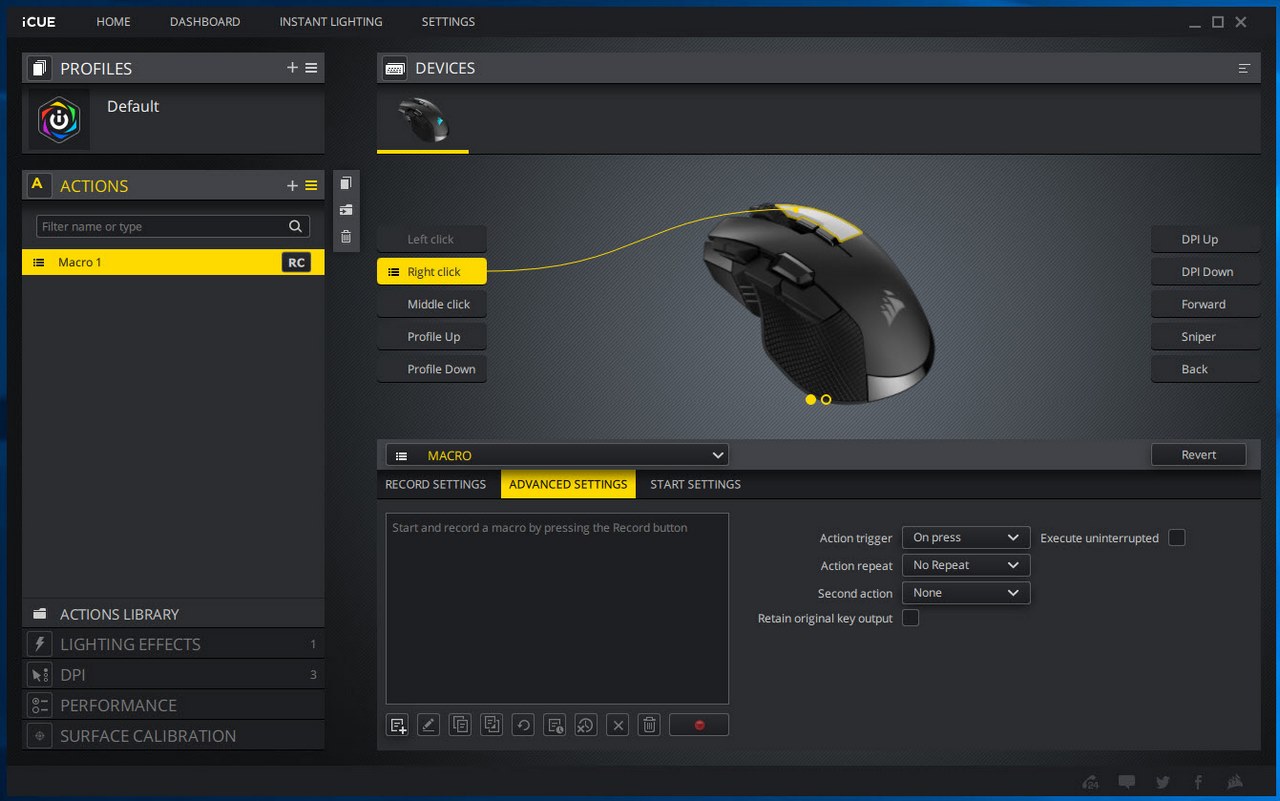Select the Middle click mouse button
The width and height of the screenshot is (1280, 801).
click(432, 304)
